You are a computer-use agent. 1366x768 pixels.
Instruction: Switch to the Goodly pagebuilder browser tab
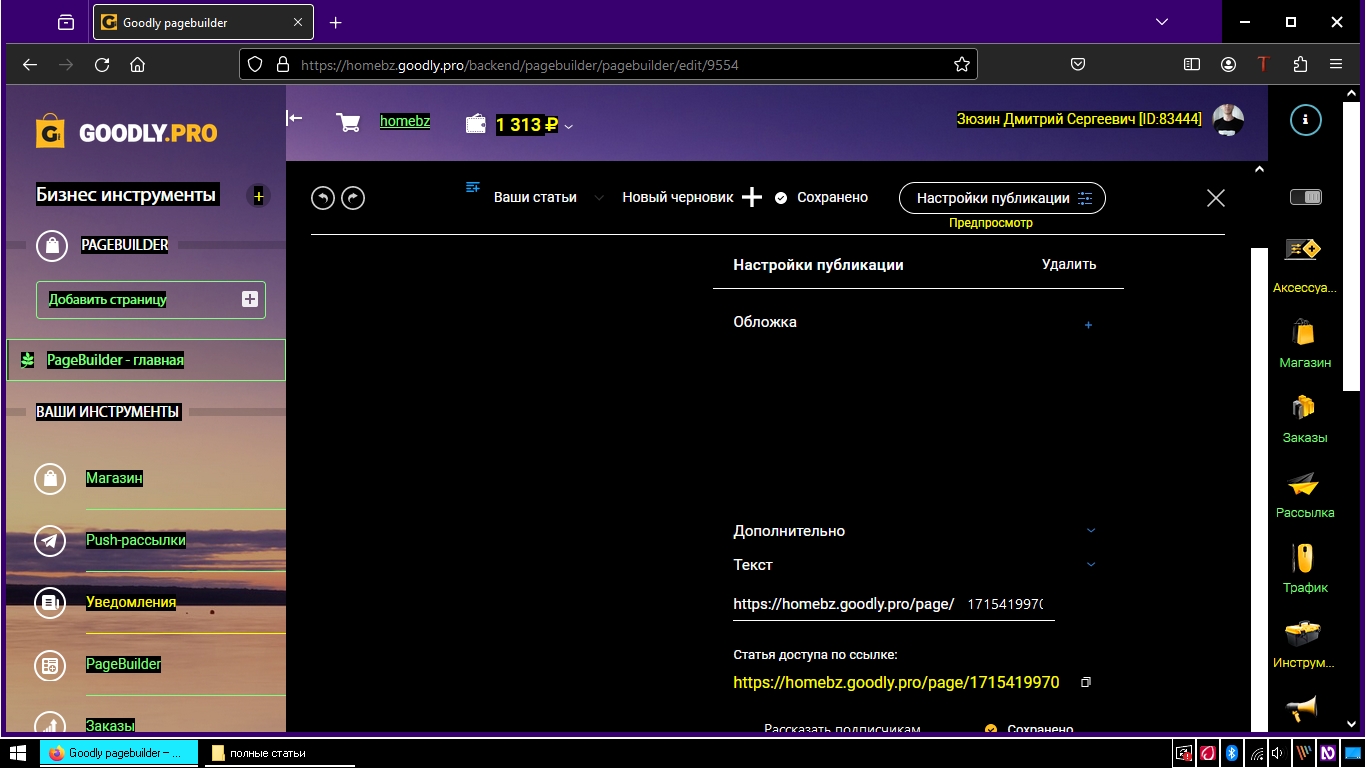point(204,22)
